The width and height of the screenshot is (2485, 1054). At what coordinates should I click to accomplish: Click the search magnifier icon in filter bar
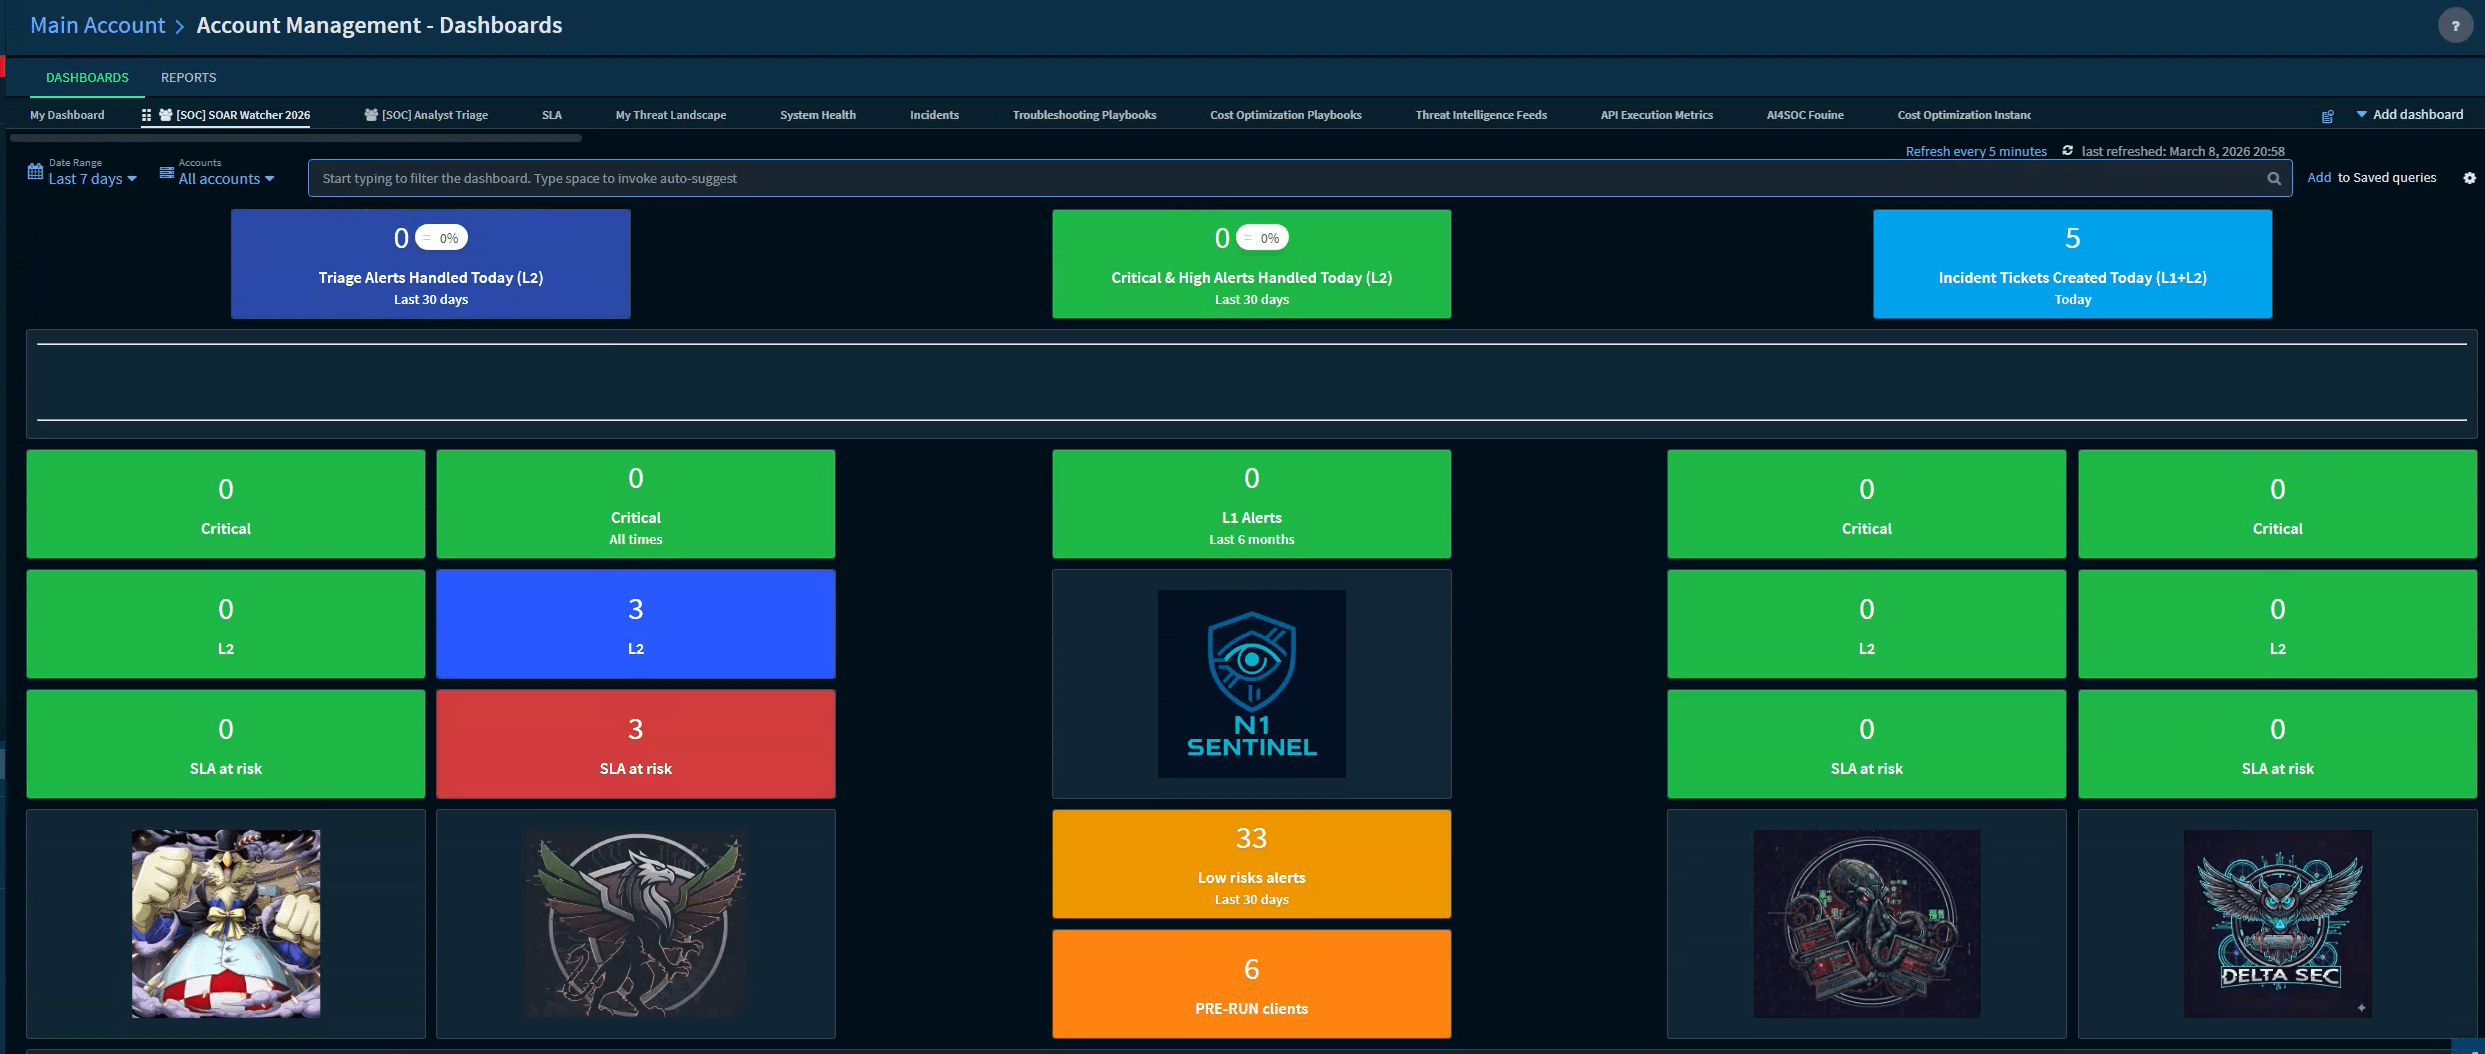click(2274, 179)
